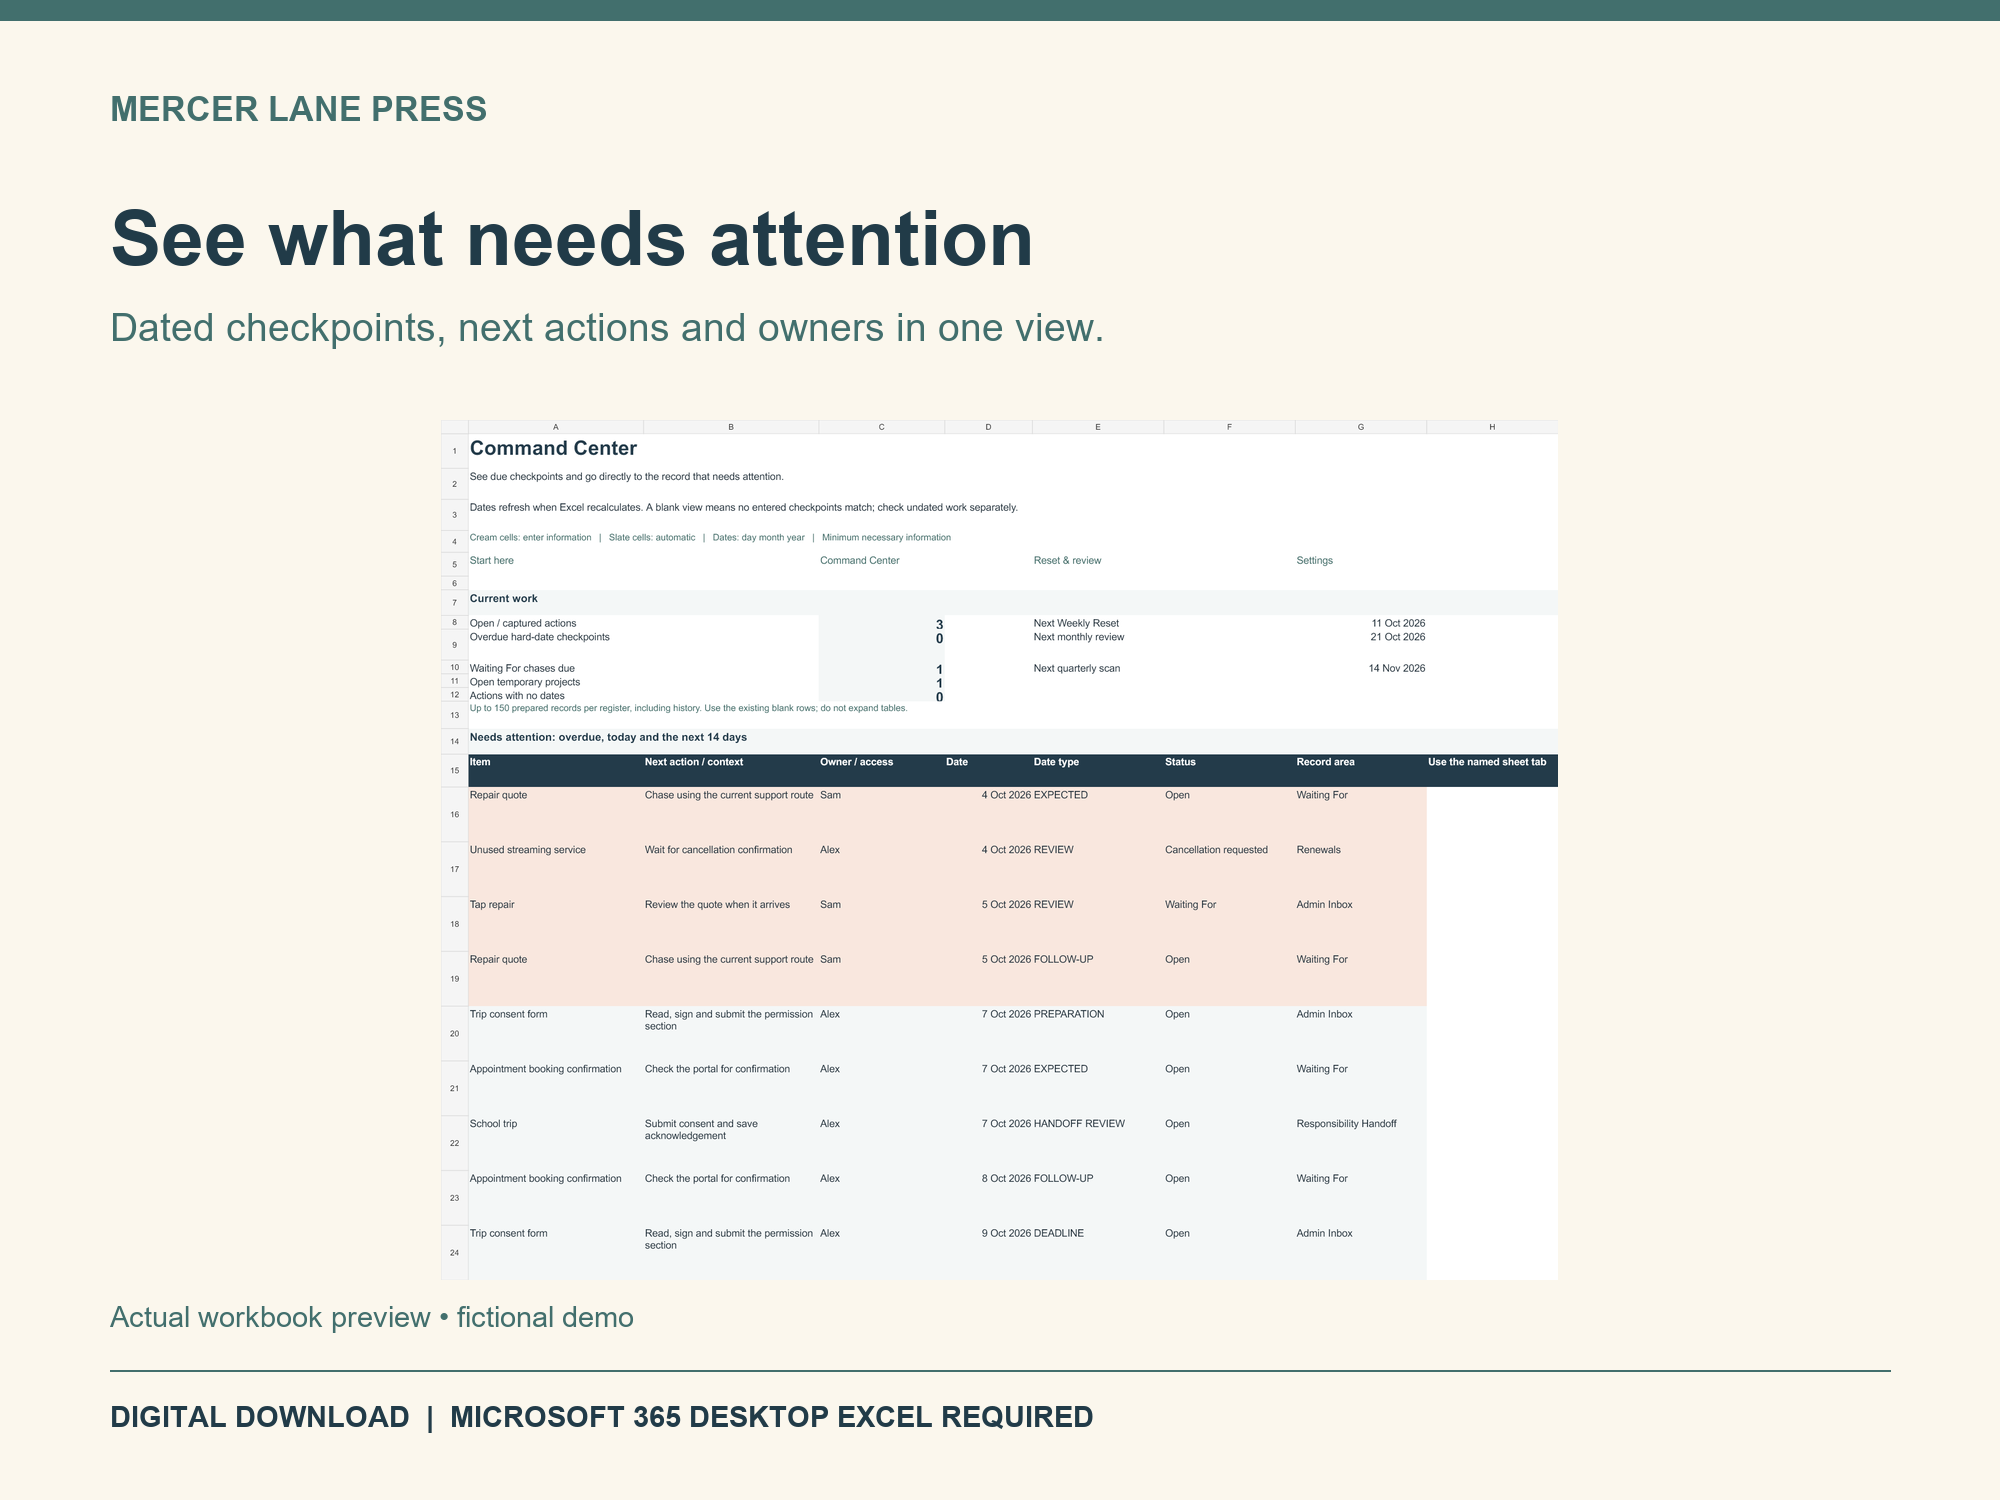2000x1500 pixels.
Task: Select the Command Center title cell
Action: click(553, 449)
